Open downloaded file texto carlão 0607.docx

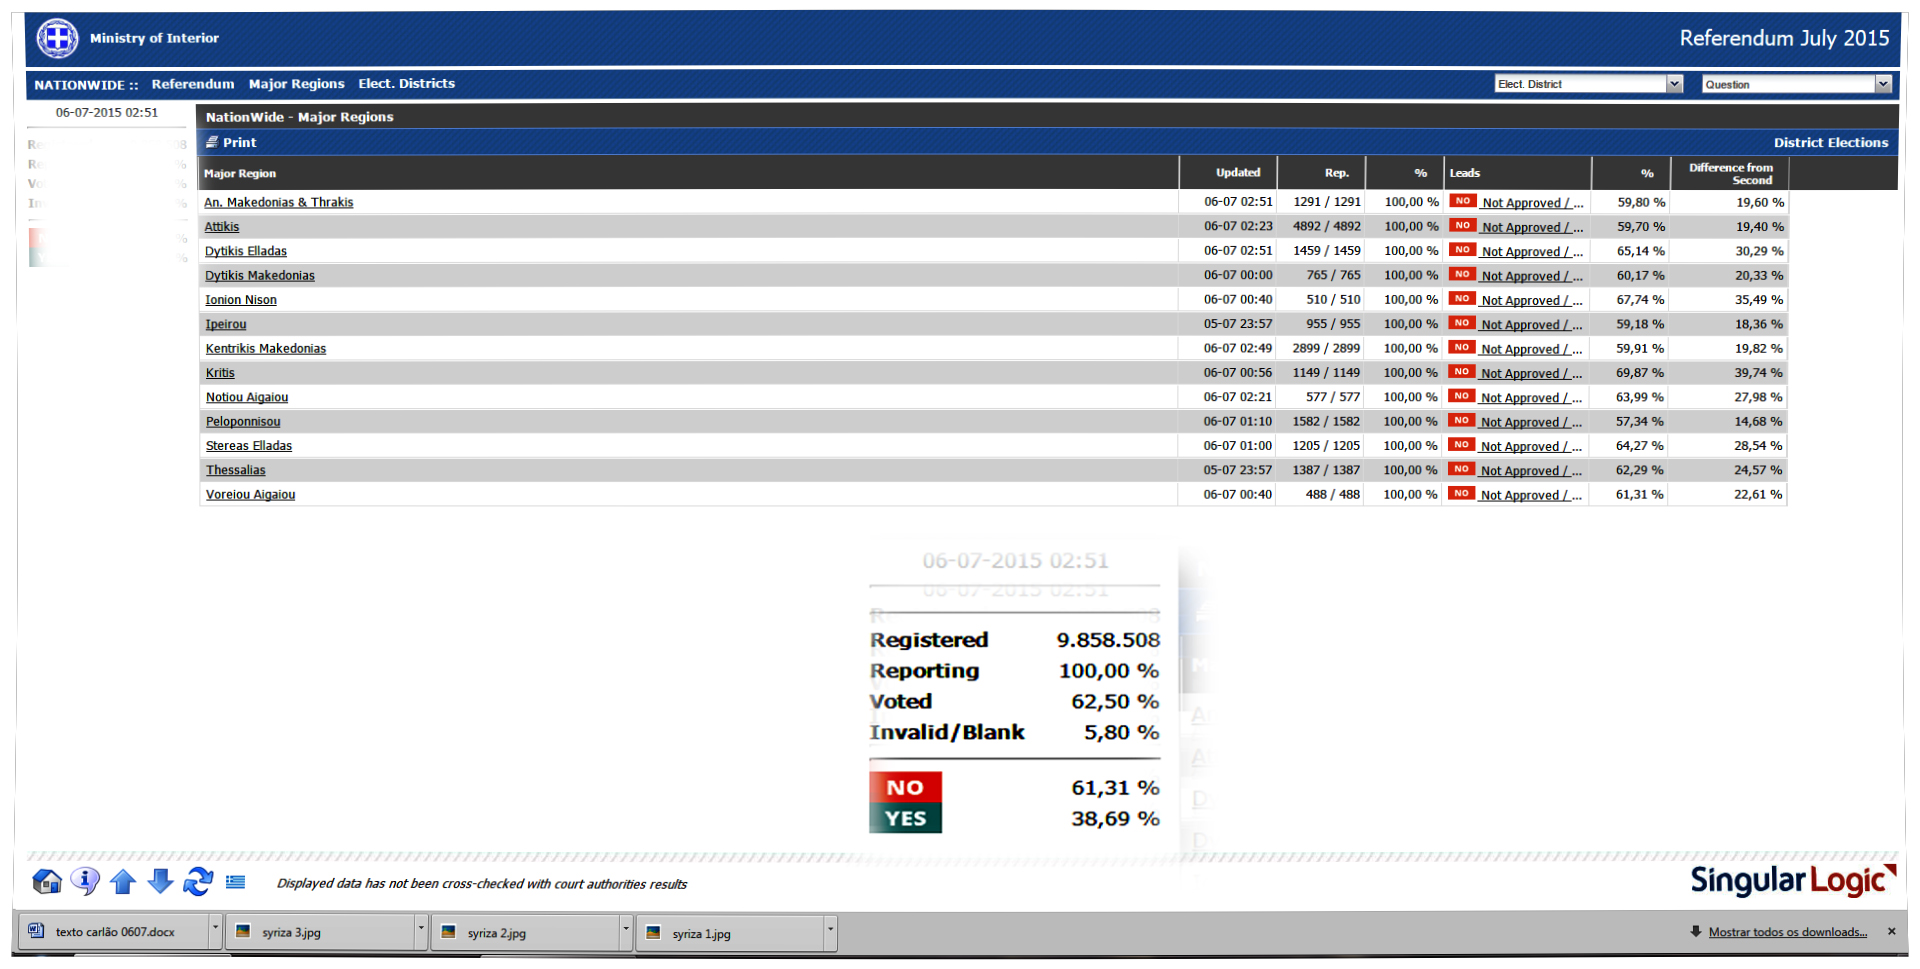pyautogui.click(x=114, y=932)
